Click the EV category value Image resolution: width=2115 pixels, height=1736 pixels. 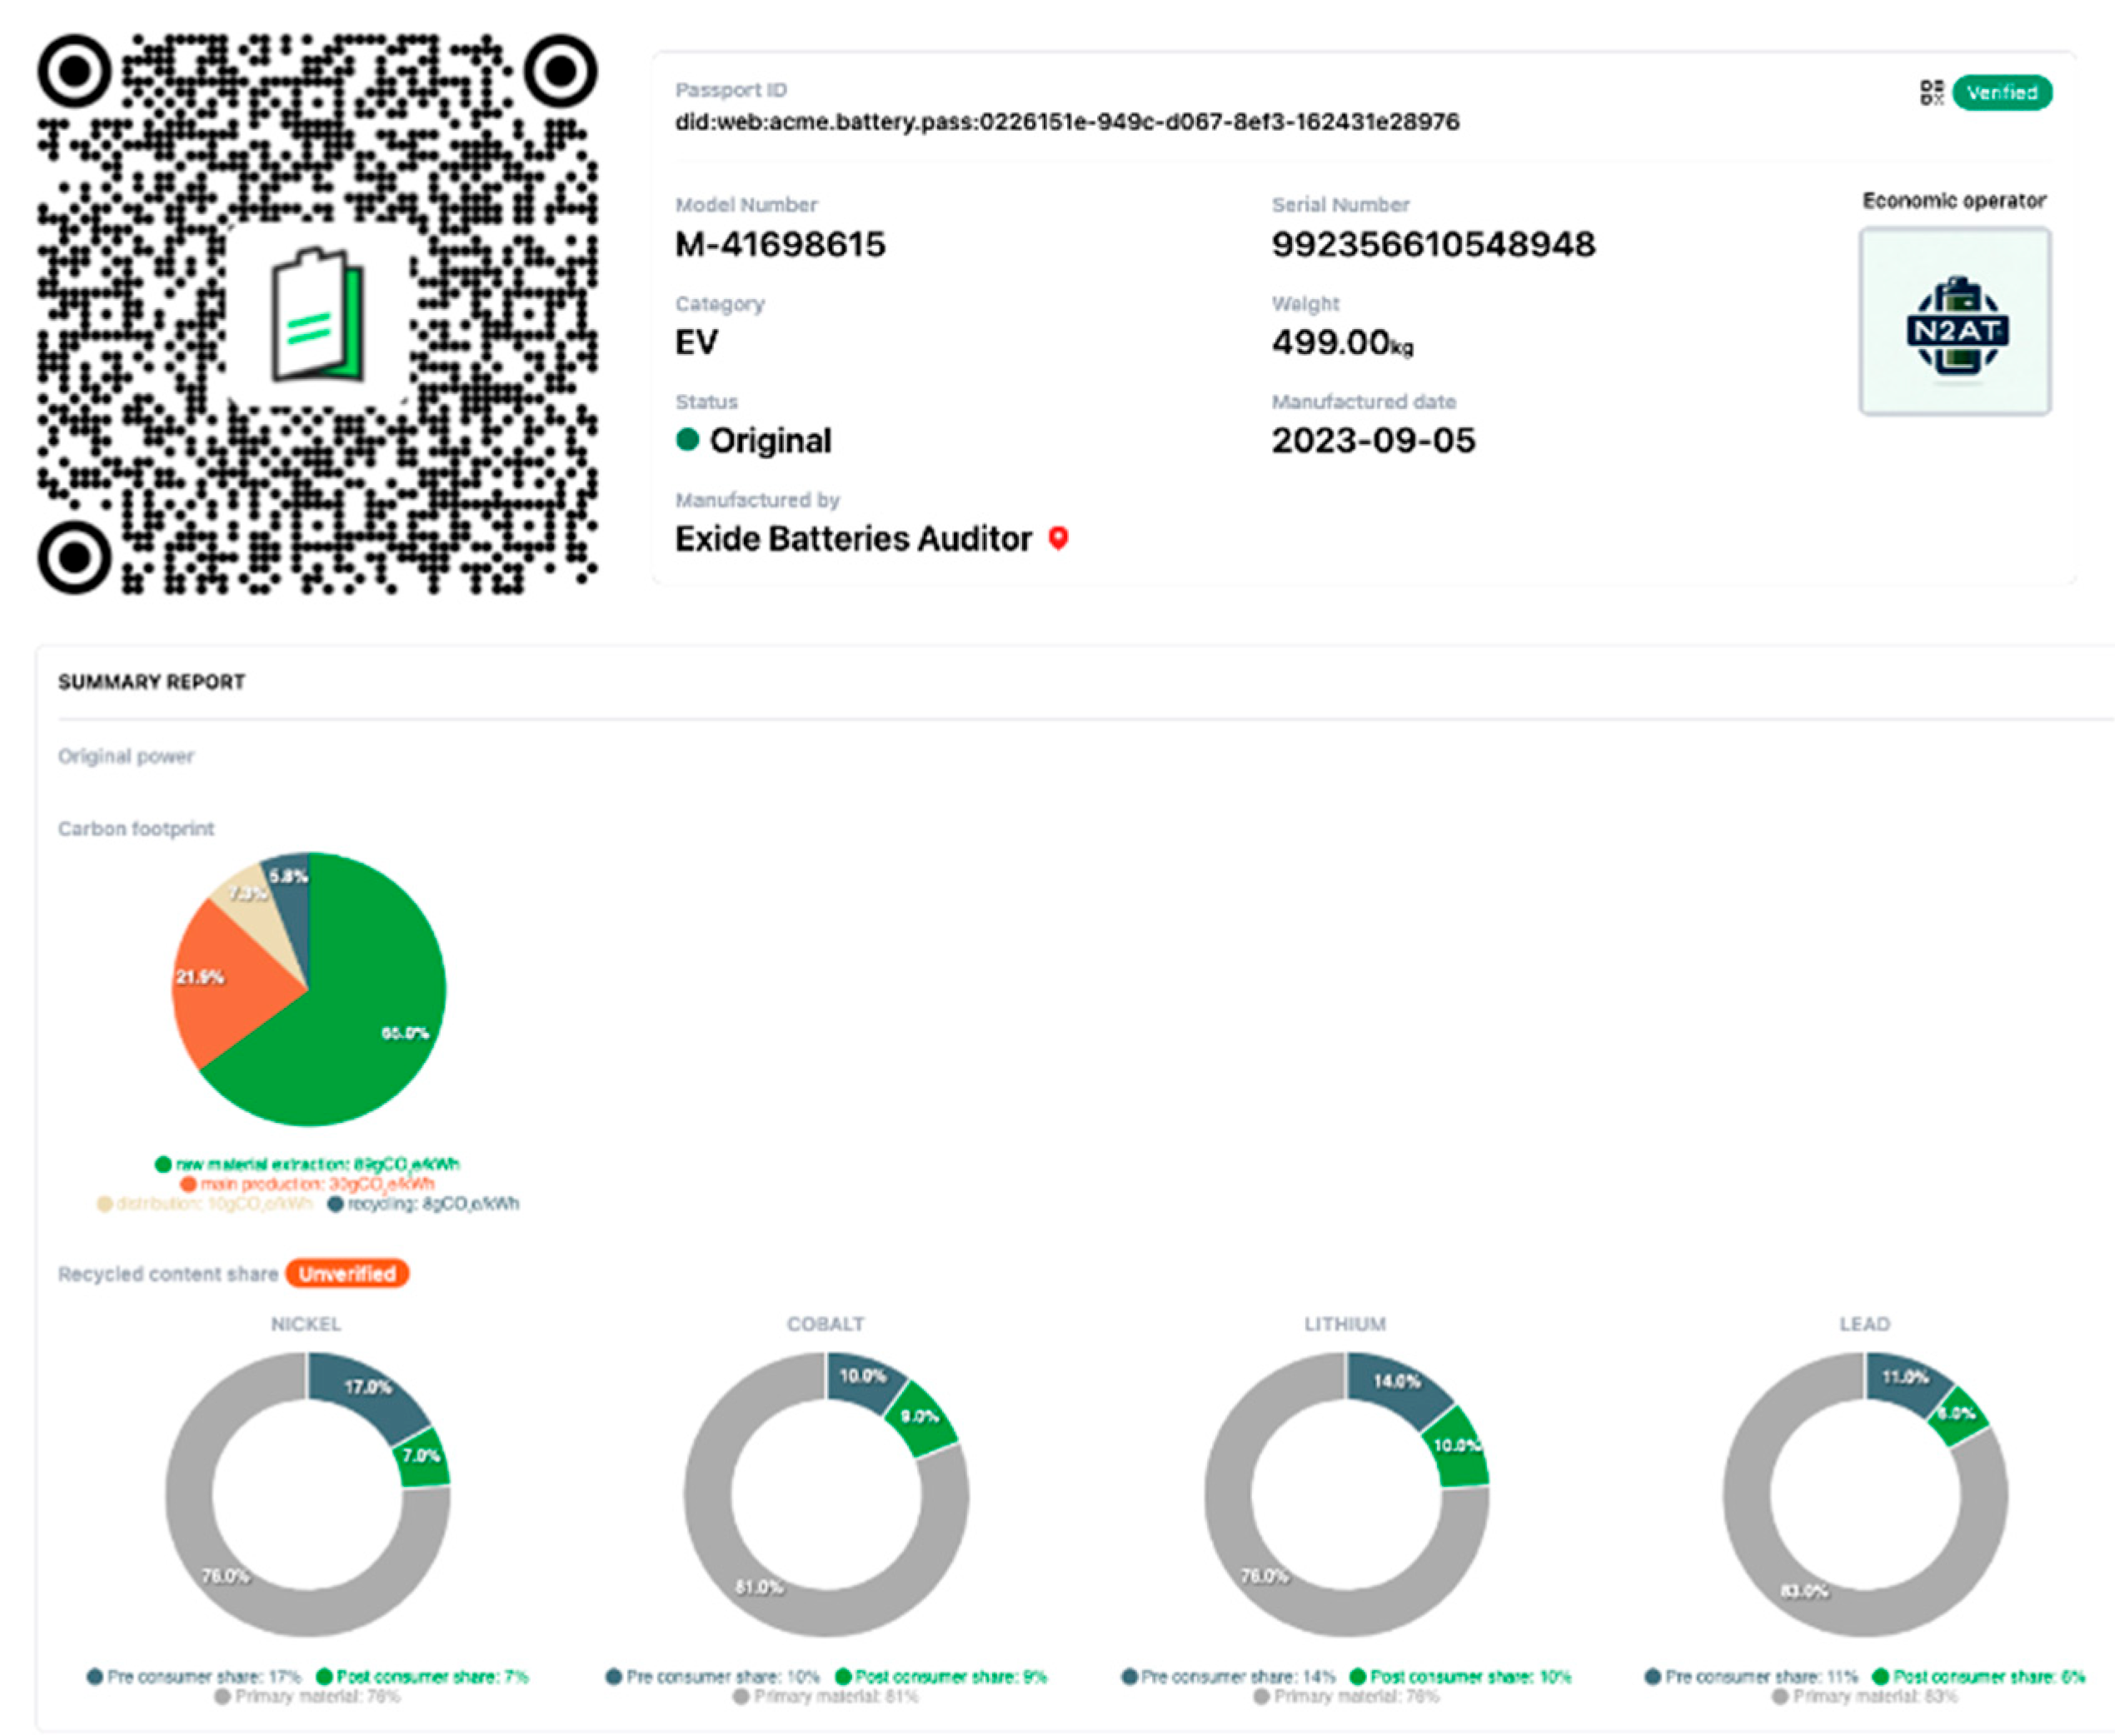coord(696,342)
